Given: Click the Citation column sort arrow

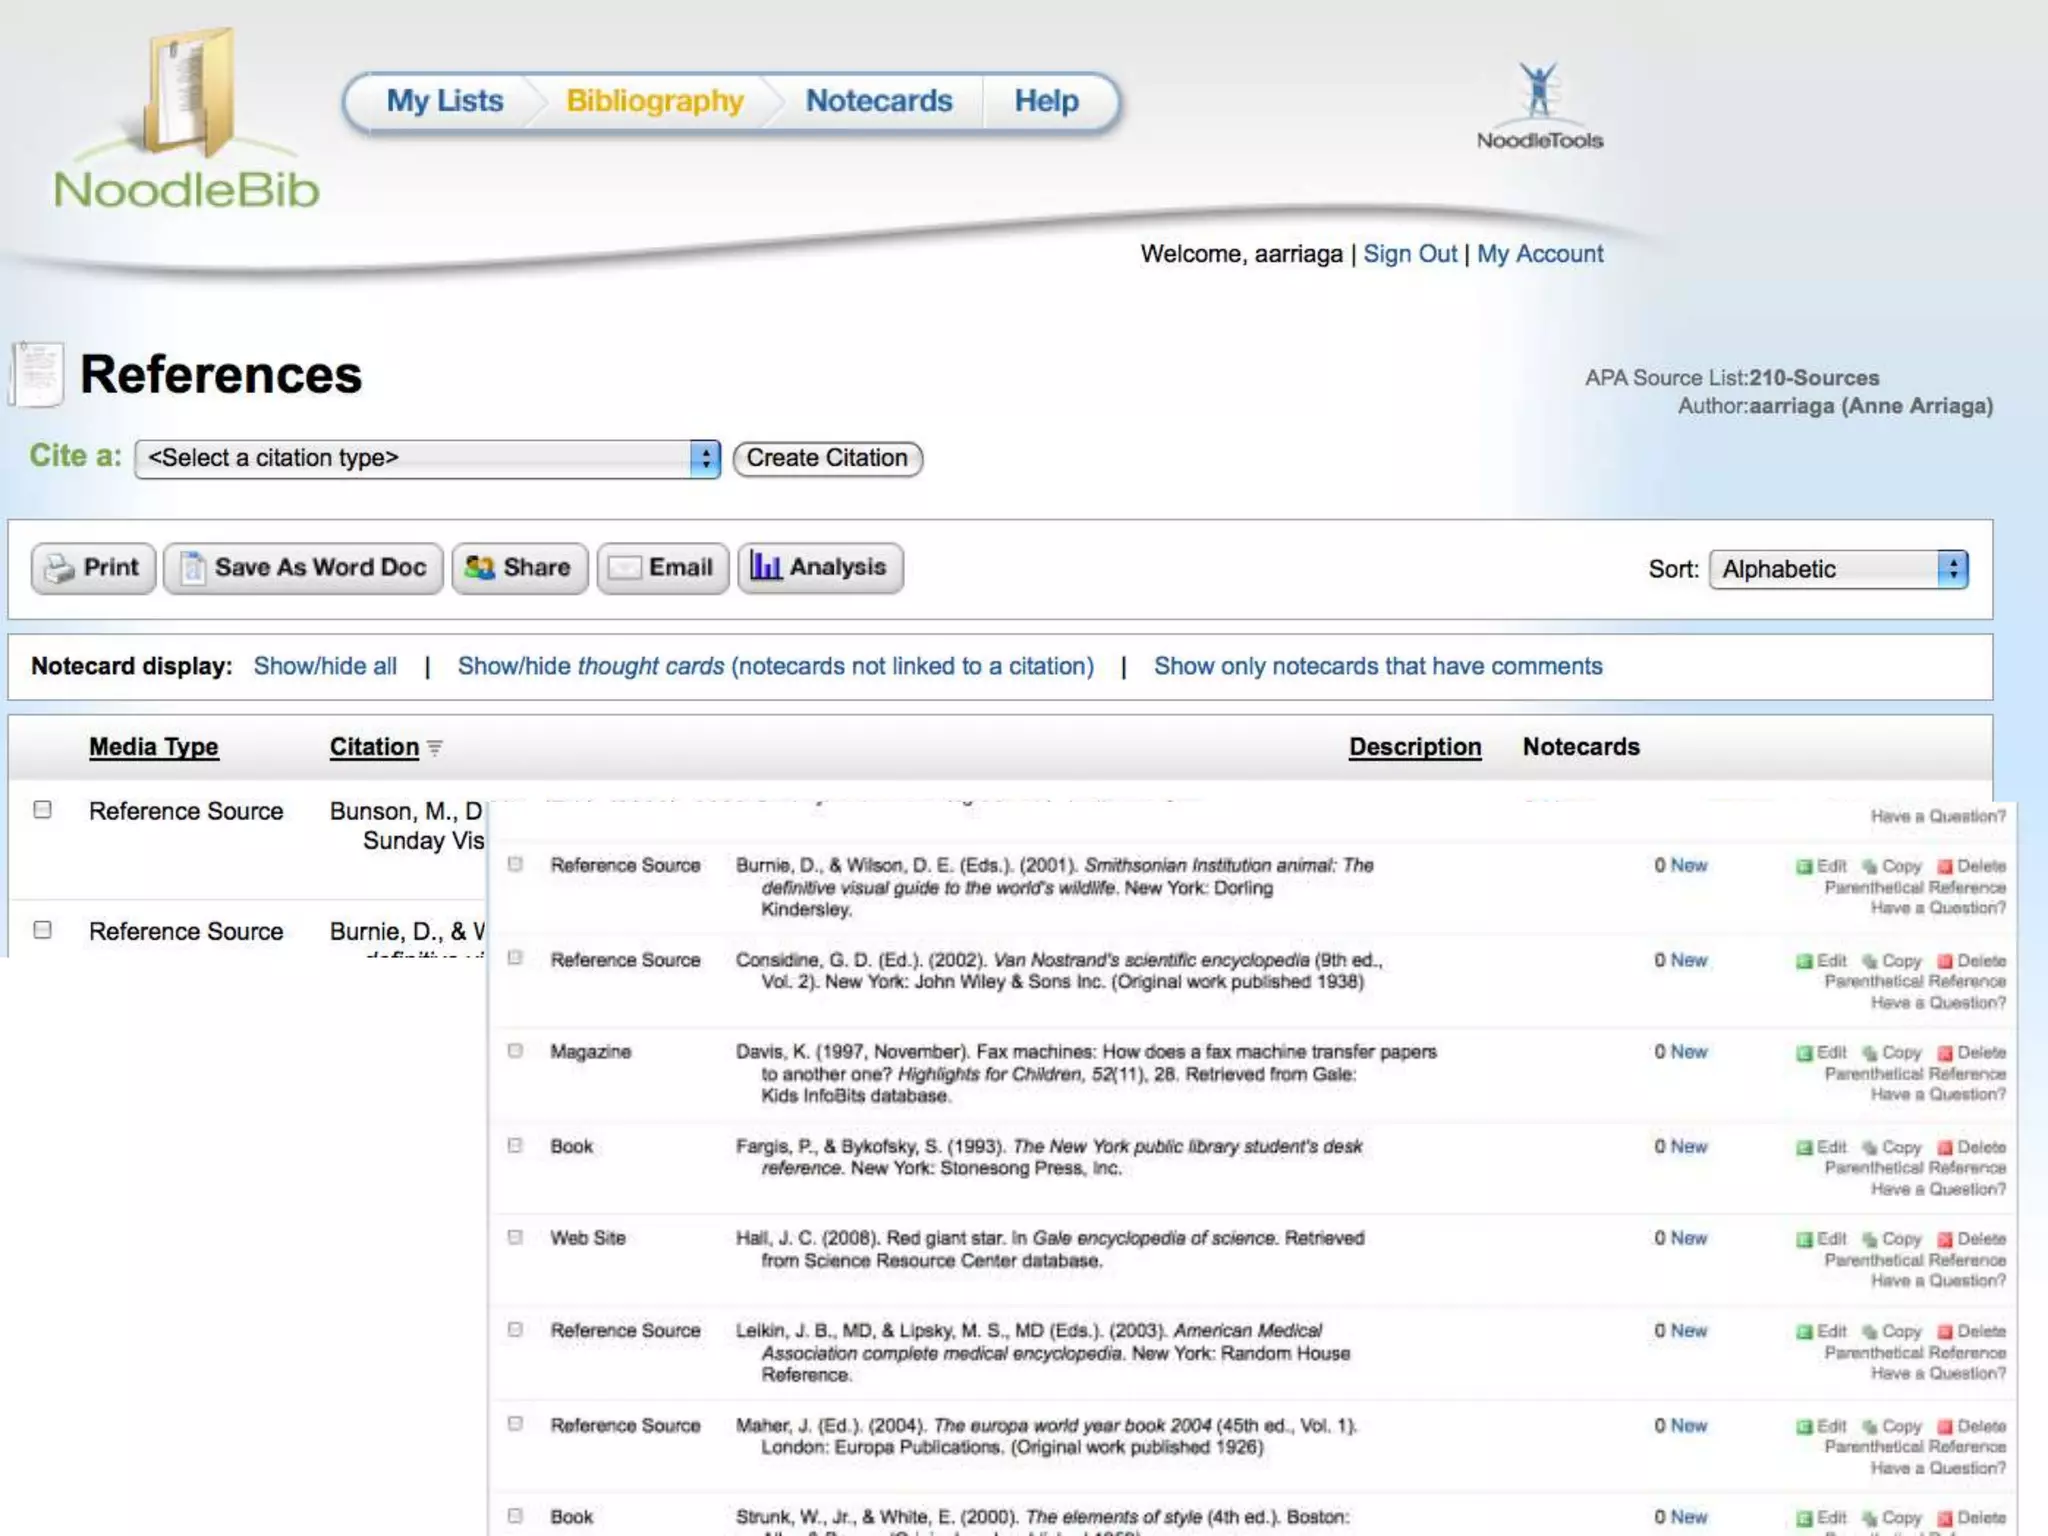Looking at the screenshot, I should point(435,748).
